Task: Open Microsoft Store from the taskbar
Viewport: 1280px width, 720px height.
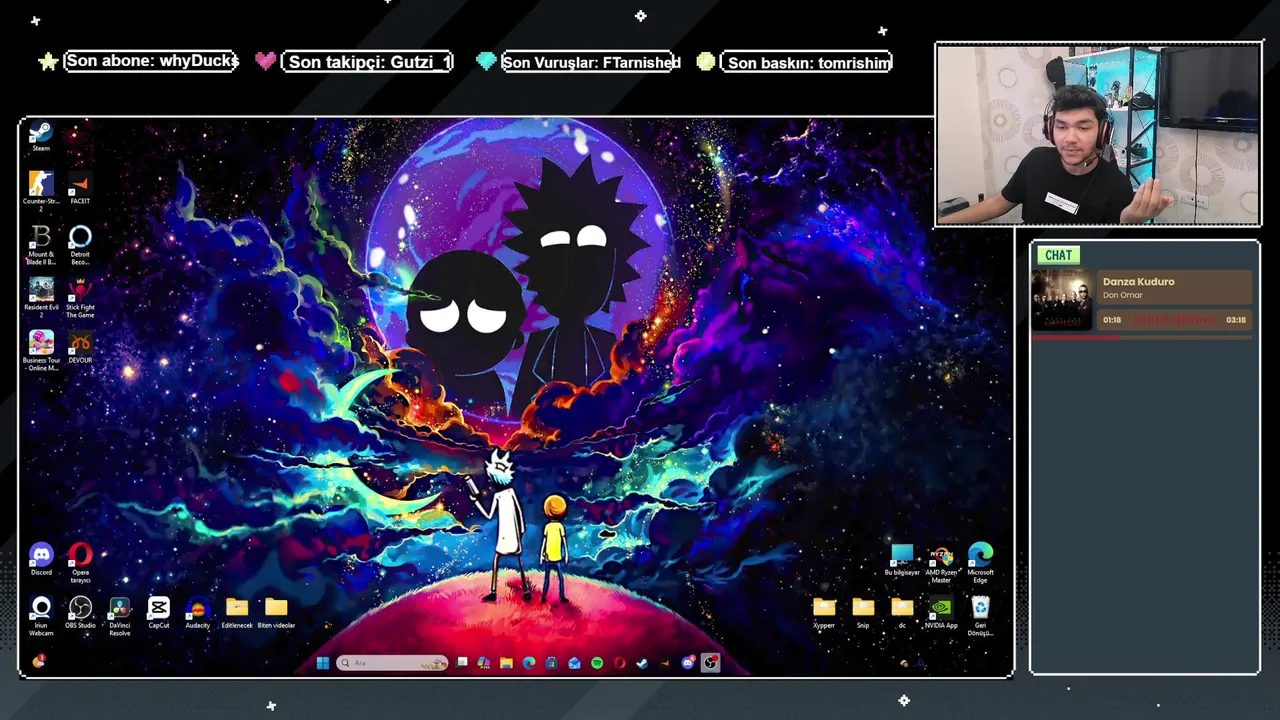Action: point(552,663)
